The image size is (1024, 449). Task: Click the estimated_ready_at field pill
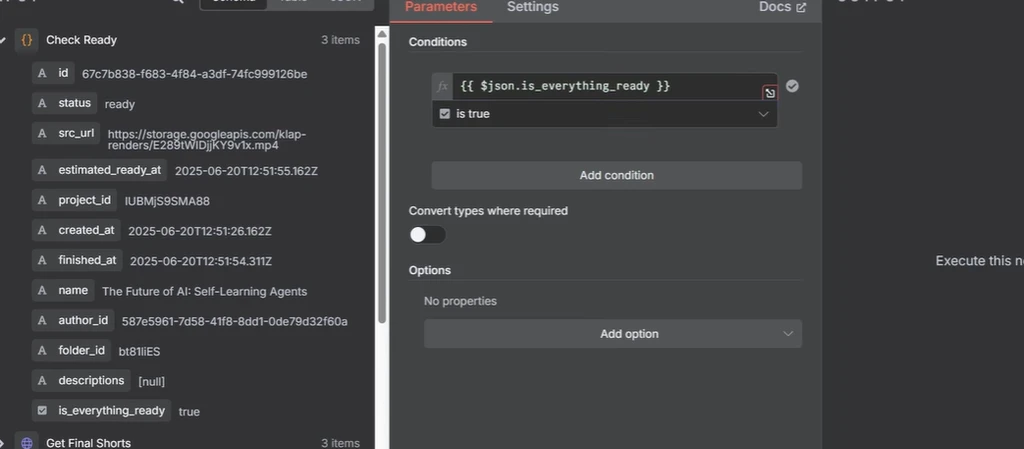99,170
